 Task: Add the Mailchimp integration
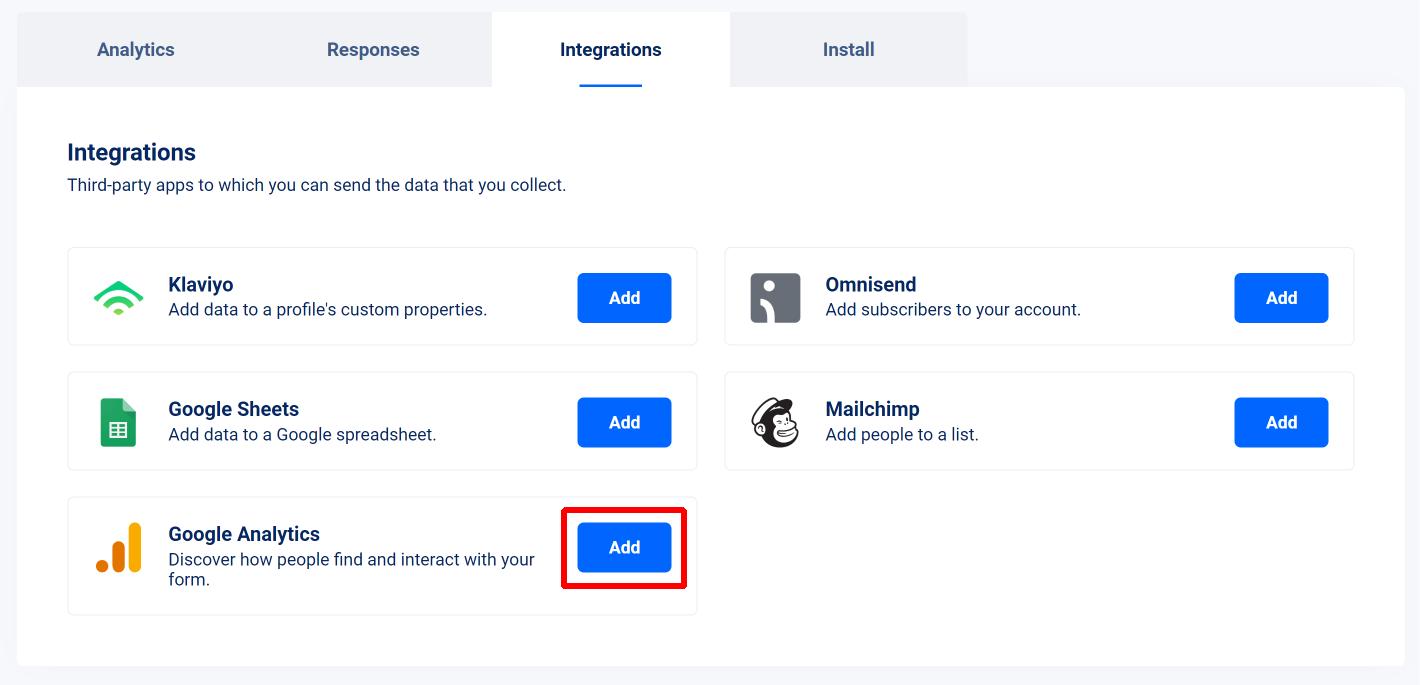point(1281,422)
